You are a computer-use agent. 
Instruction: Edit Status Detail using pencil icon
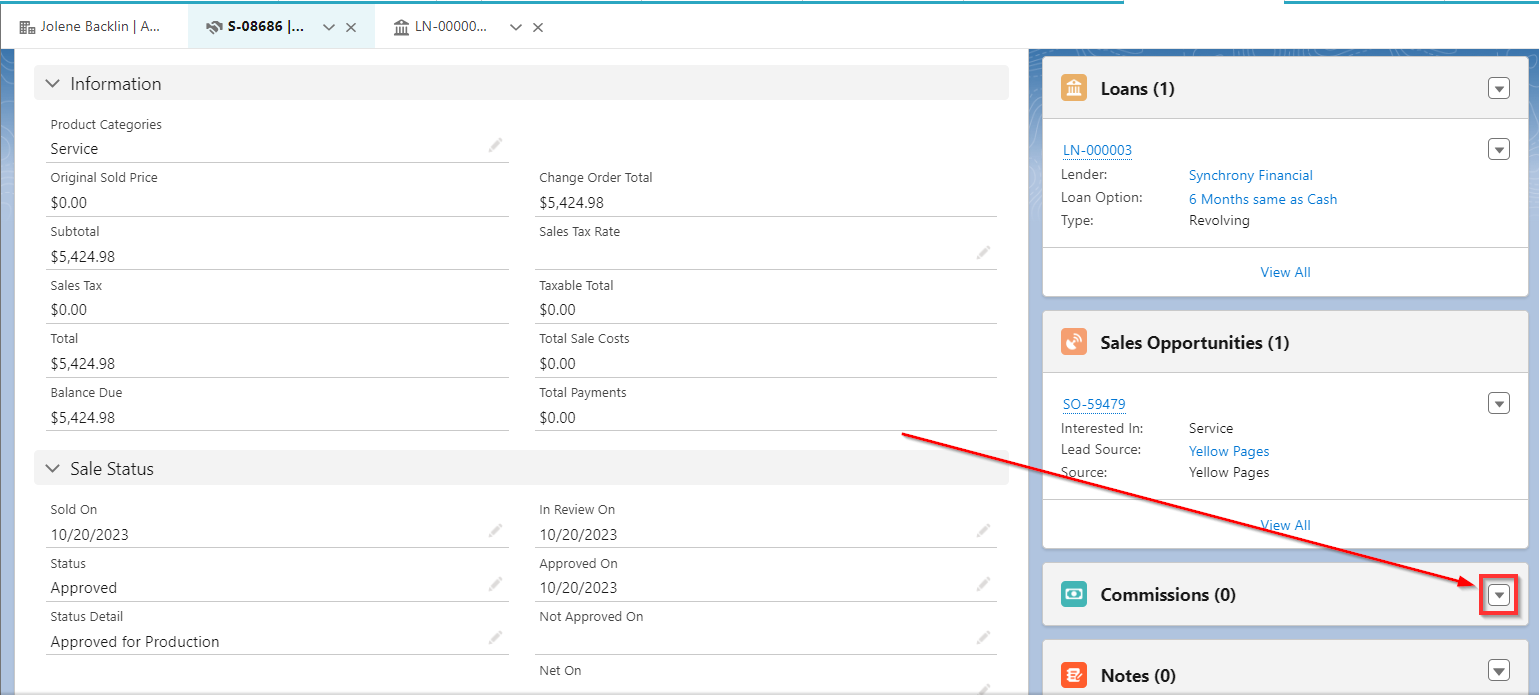click(495, 638)
